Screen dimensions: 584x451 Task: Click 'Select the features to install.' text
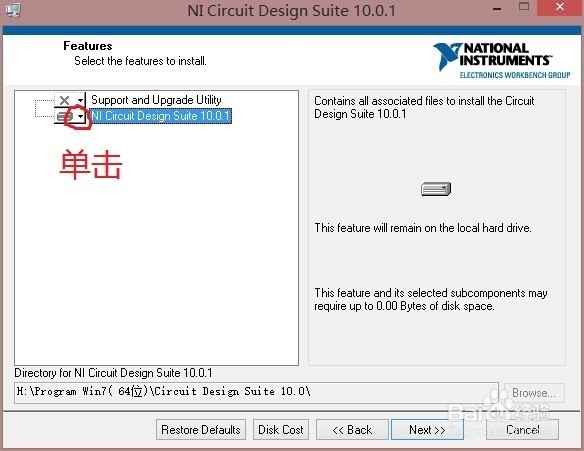click(x=140, y=61)
